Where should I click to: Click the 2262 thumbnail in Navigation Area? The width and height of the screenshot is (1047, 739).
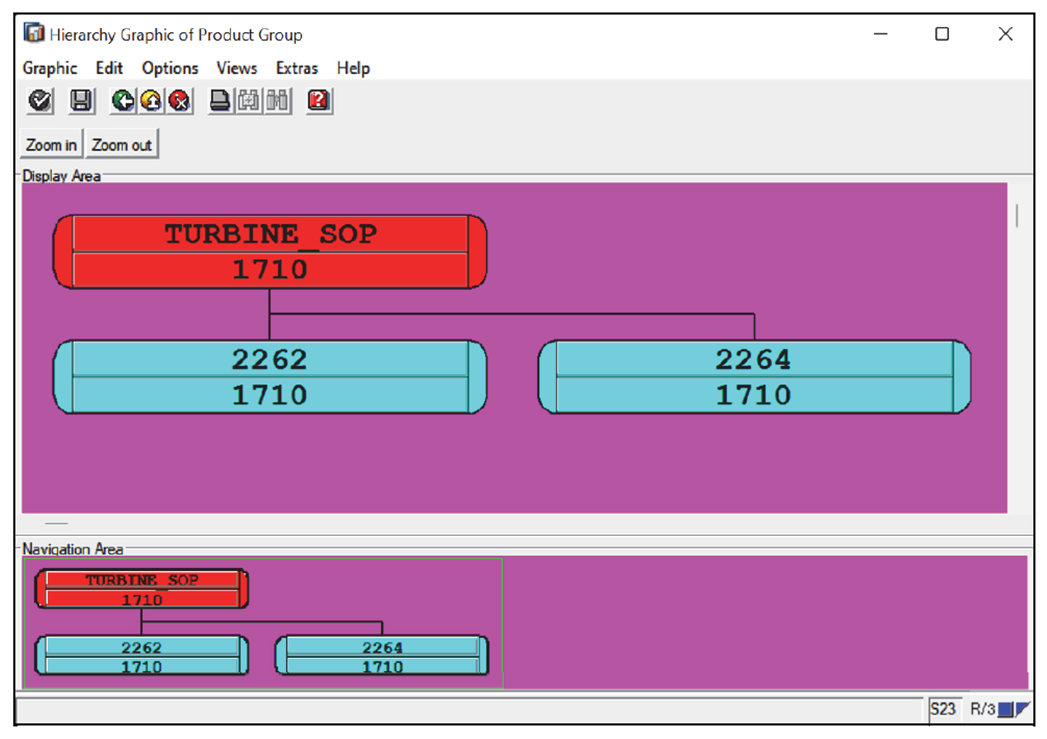pyautogui.click(x=142, y=656)
